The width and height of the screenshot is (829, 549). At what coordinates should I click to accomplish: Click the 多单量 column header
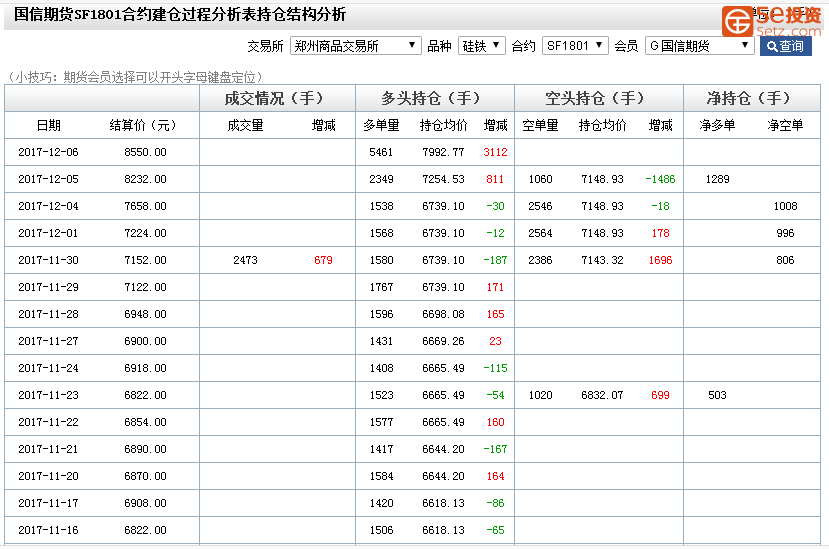(381, 125)
